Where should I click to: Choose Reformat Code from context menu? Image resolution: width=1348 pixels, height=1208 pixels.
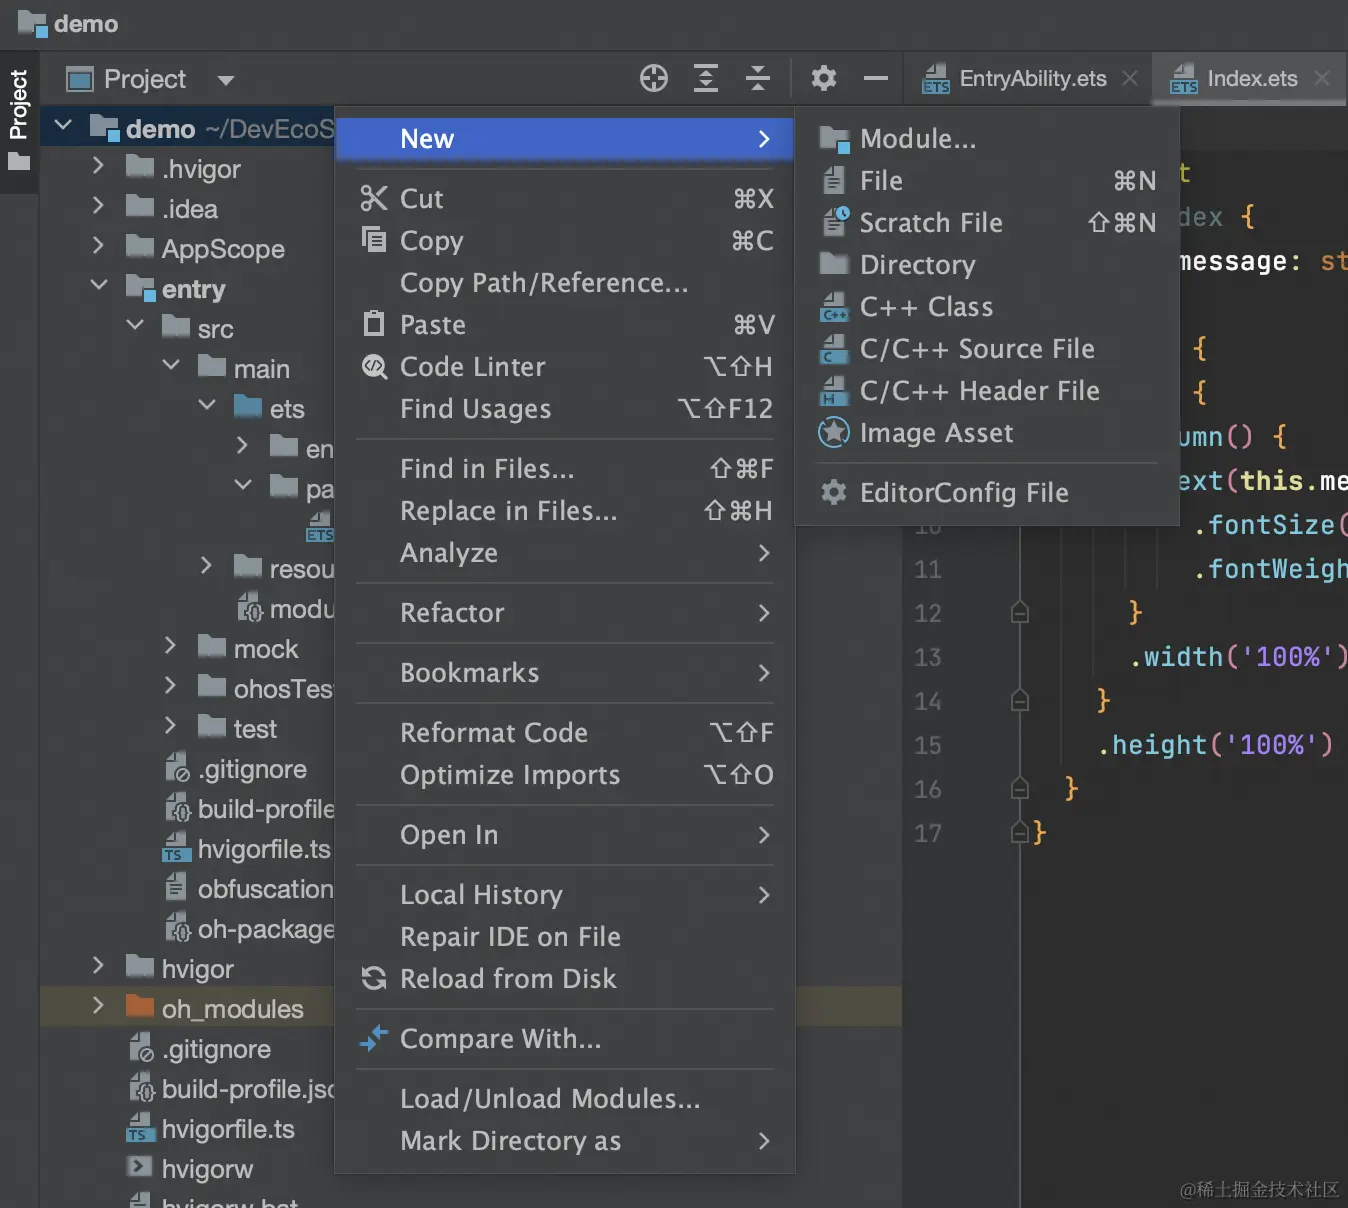coord(565,733)
